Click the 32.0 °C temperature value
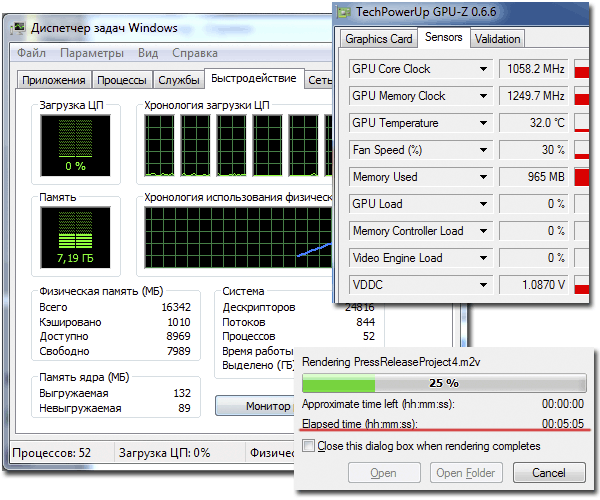The height and width of the screenshot is (500, 600). (x=534, y=123)
